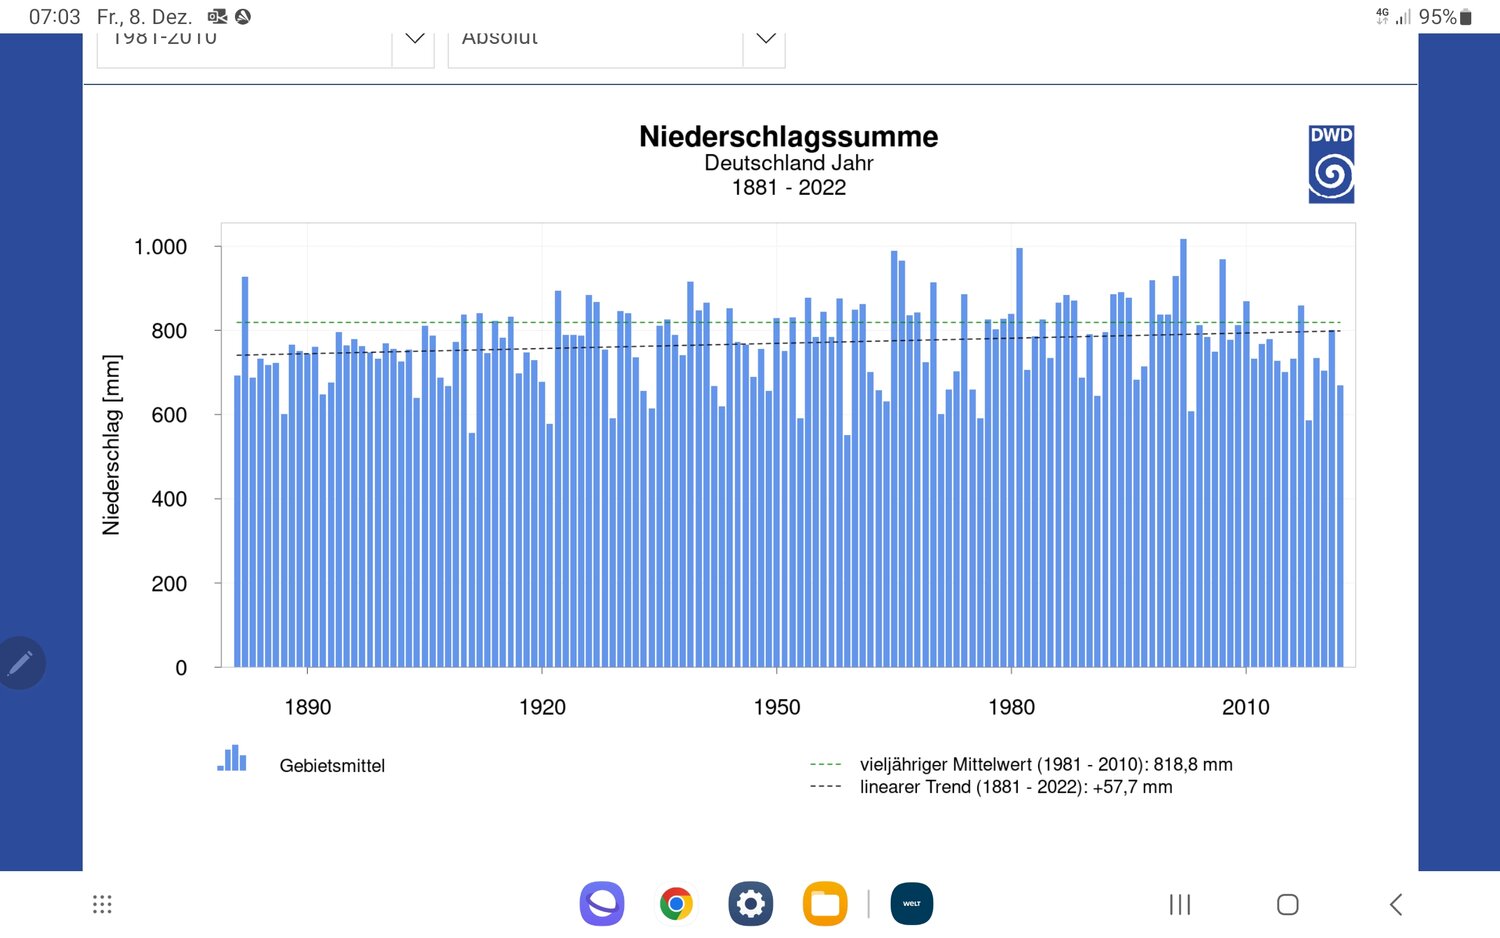1500x938 pixels.
Task: Open the 1981-2010 reference period dropdown
Action: click(265, 45)
